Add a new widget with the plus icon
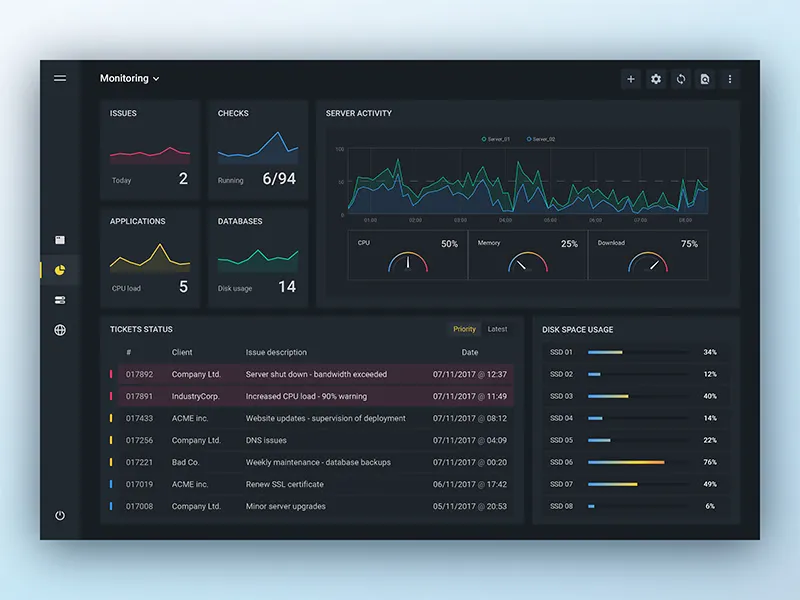Image resolution: width=800 pixels, height=600 pixels. (x=631, y=78)
